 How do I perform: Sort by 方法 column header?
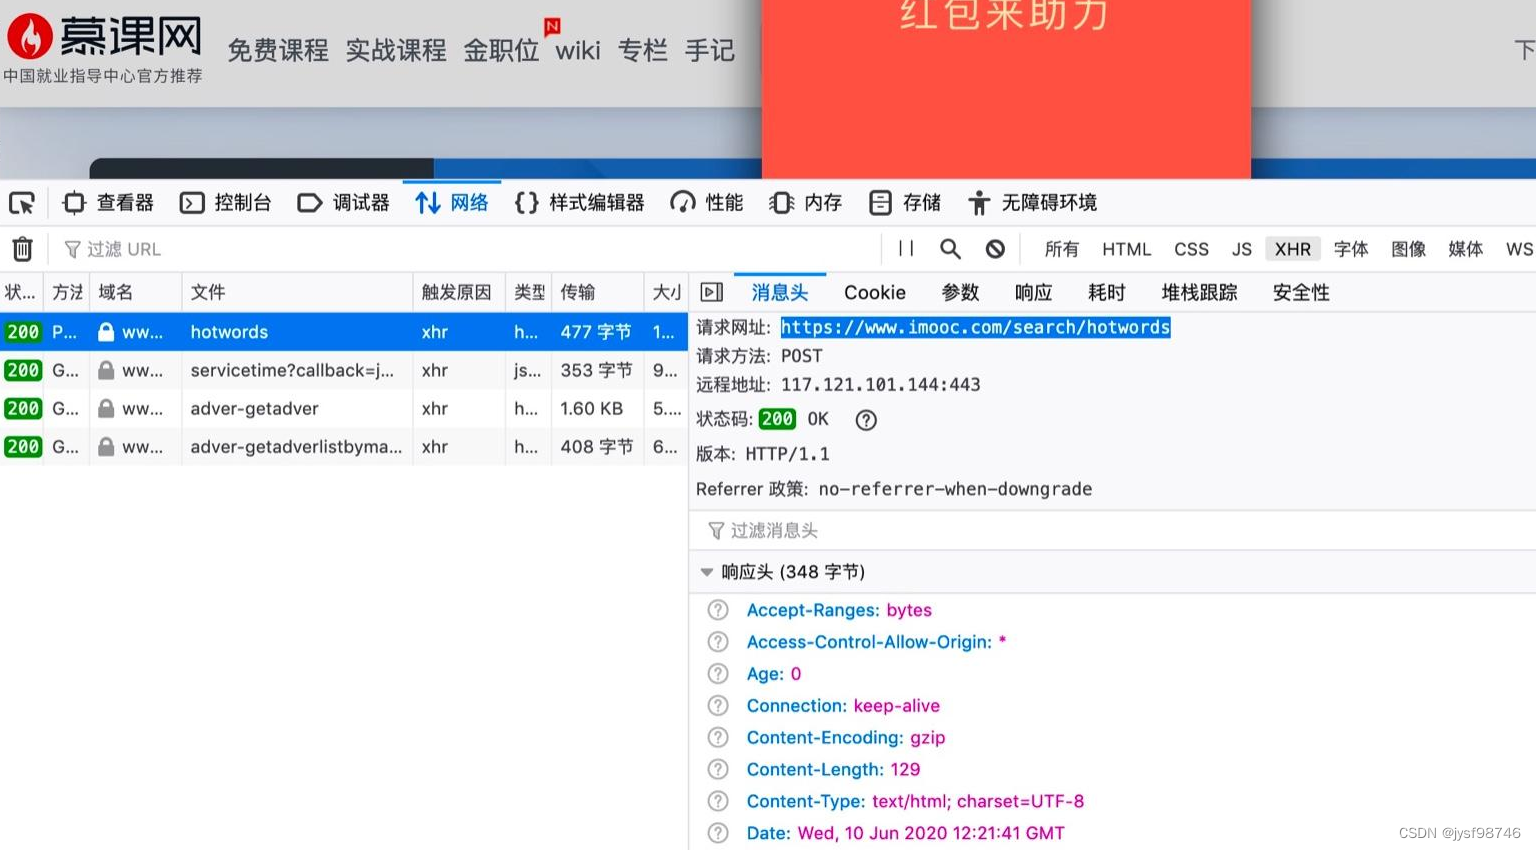(x=67, y=292)
